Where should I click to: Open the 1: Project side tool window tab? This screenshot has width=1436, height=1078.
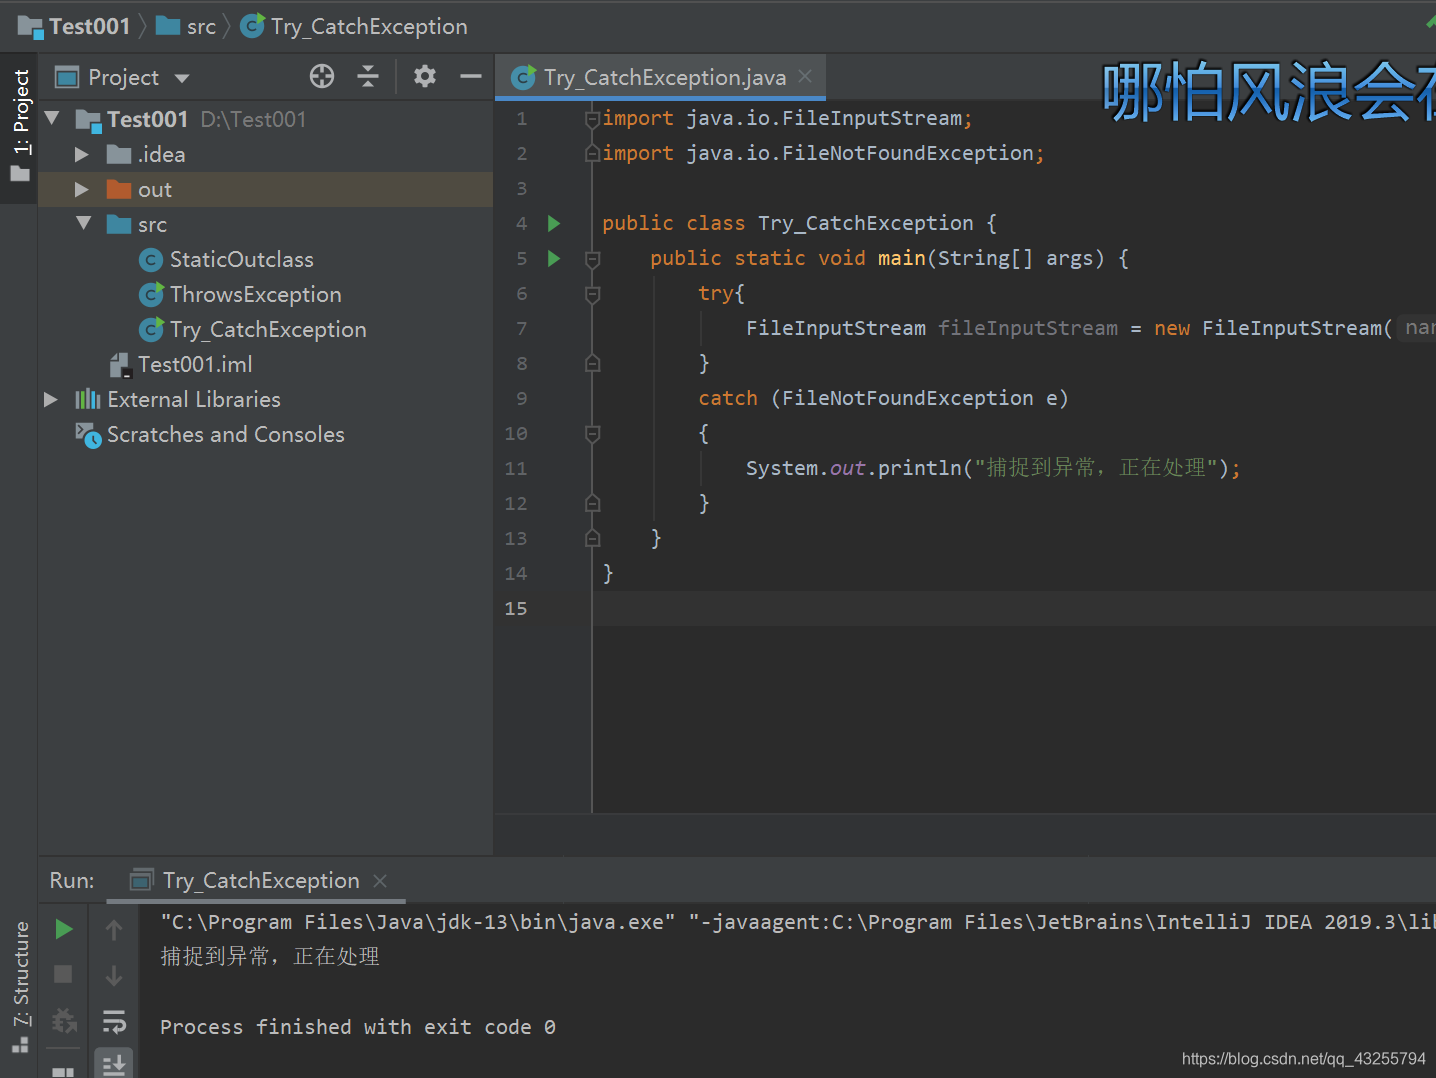[x=20, y=125]
